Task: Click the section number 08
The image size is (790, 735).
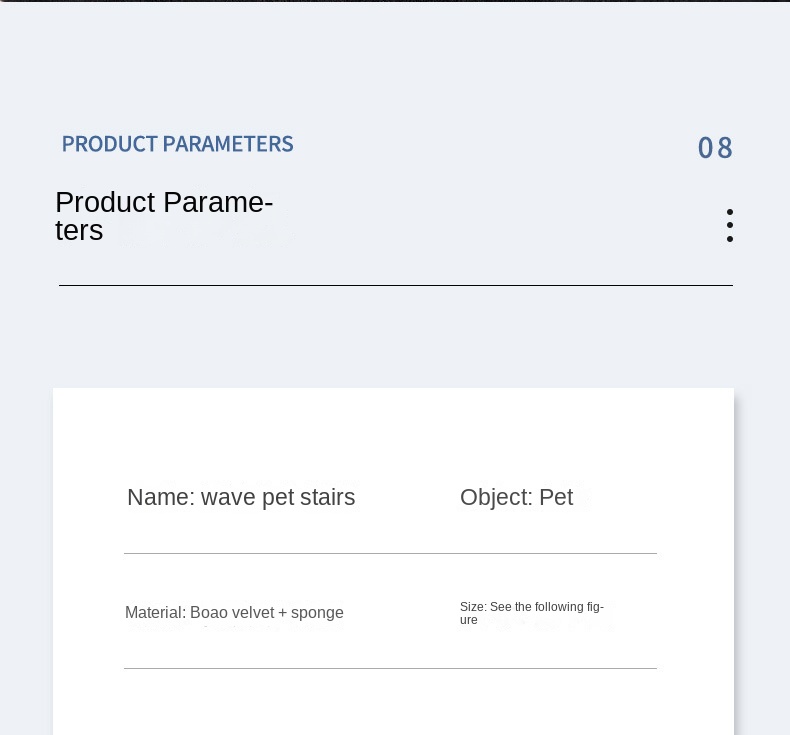Action: (715, 148)
